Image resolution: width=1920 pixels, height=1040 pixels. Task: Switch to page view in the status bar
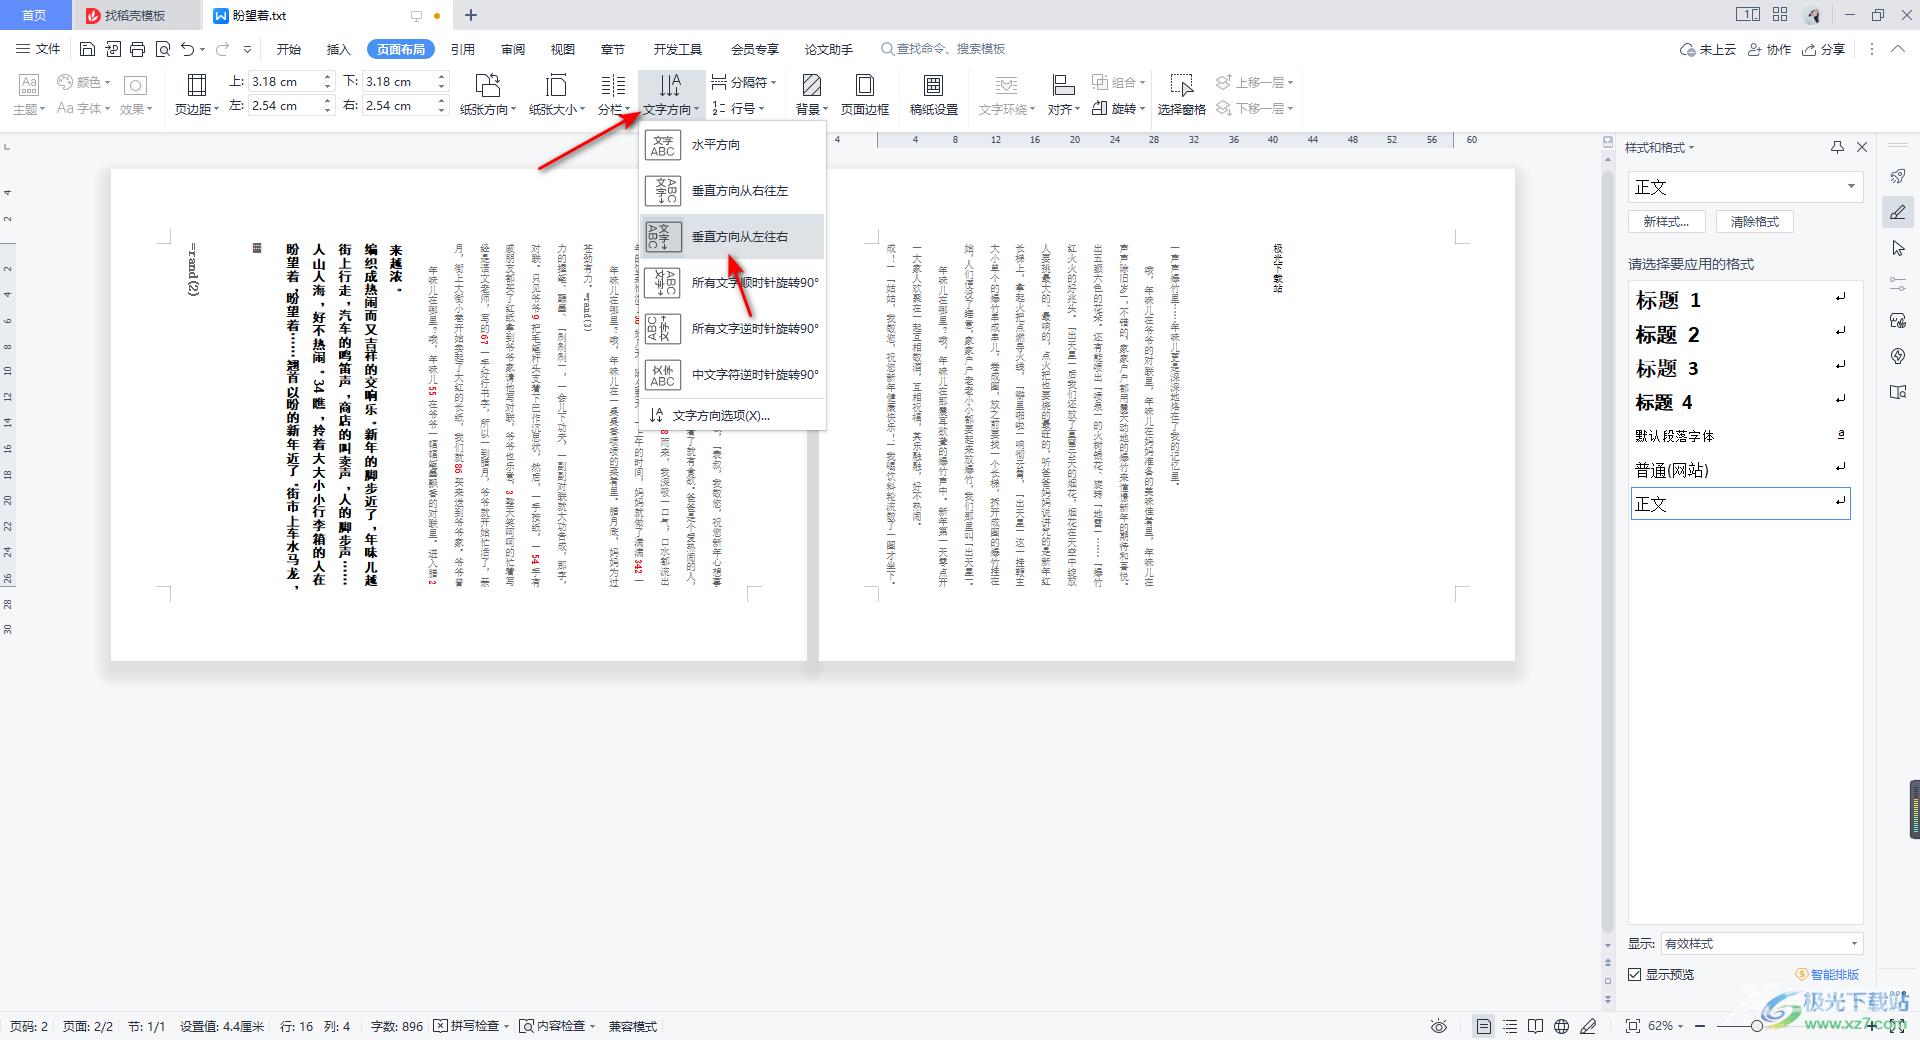pos(1484,1026)
